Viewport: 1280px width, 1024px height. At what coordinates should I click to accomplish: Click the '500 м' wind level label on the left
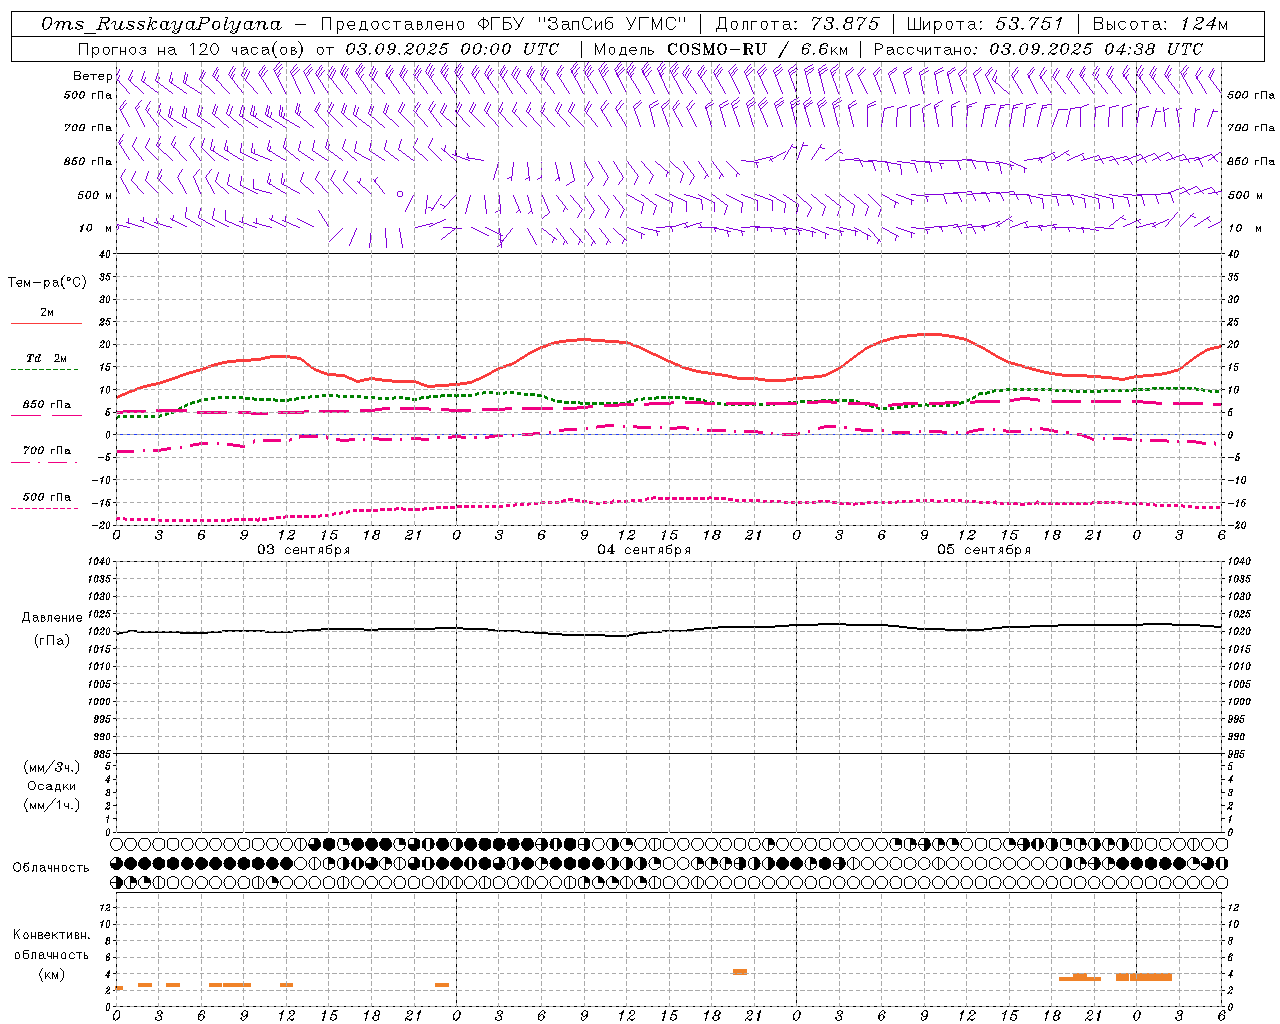[x=95, y=195]
